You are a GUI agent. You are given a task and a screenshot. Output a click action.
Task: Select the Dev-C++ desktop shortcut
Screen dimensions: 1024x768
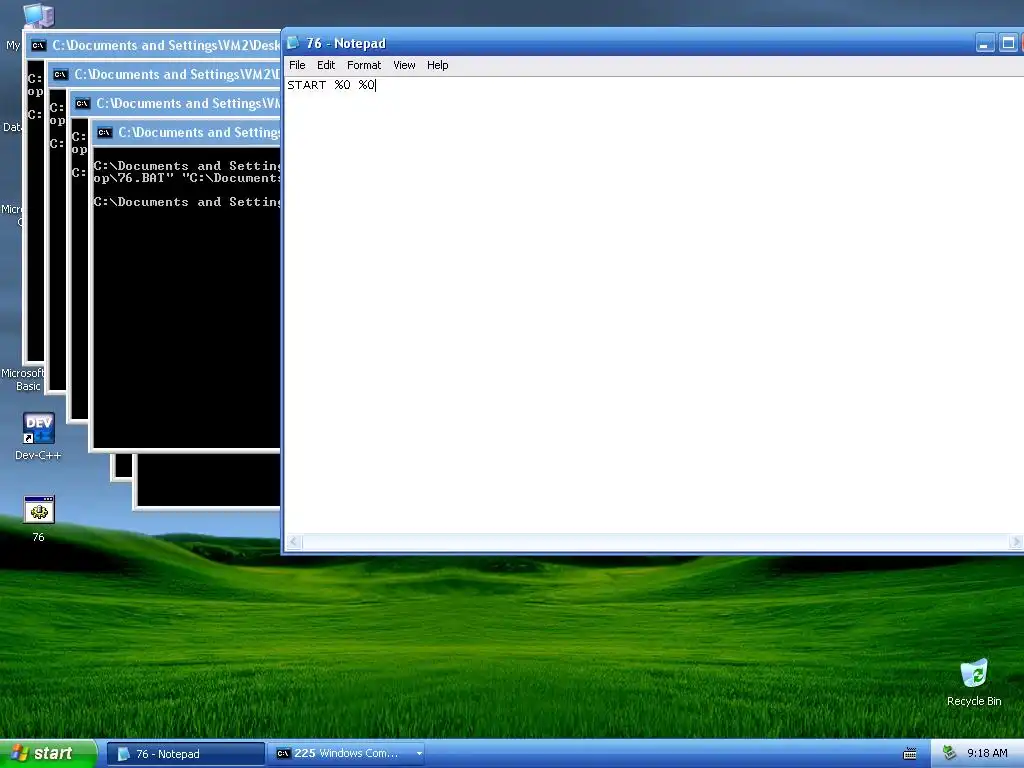pos(39,436)
